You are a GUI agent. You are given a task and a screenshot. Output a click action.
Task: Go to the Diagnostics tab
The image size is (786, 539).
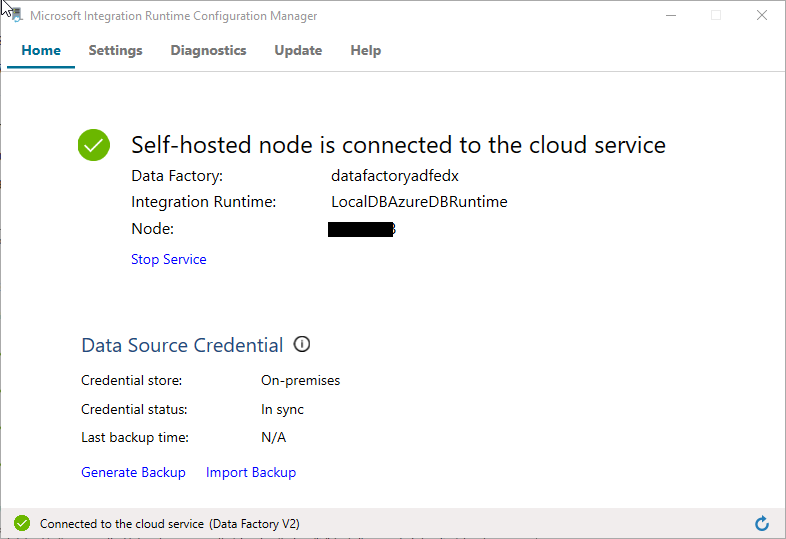click(208, 50)
